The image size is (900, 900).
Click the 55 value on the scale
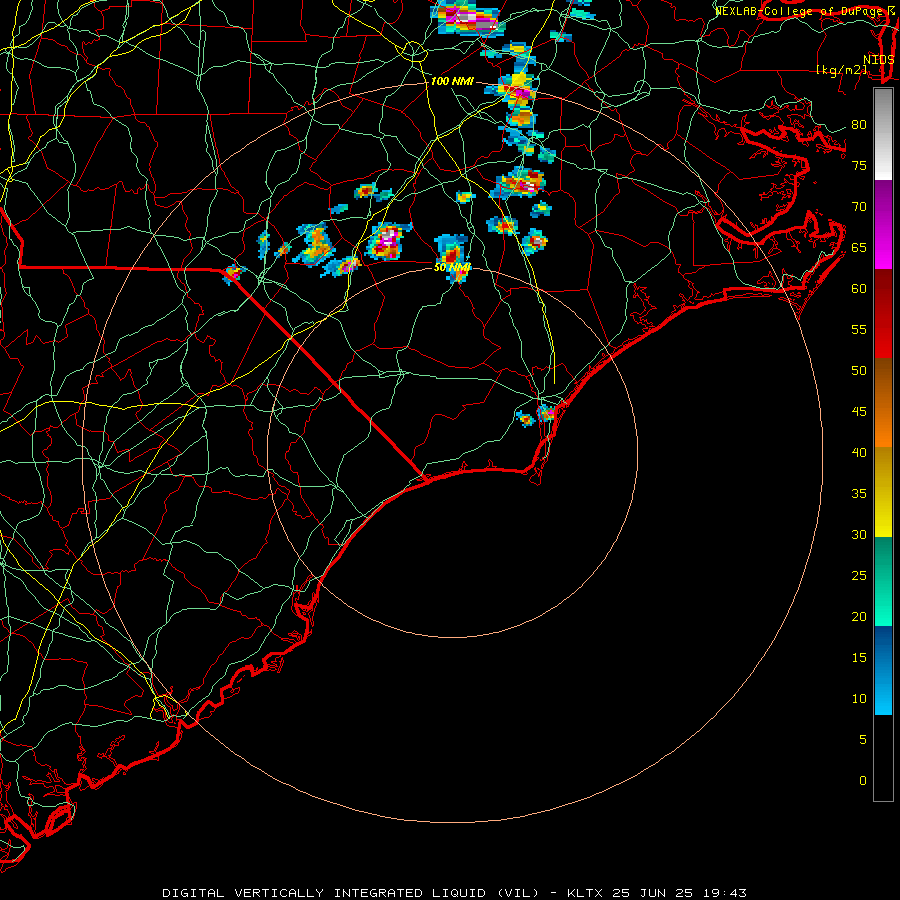[x=859, y=329]
